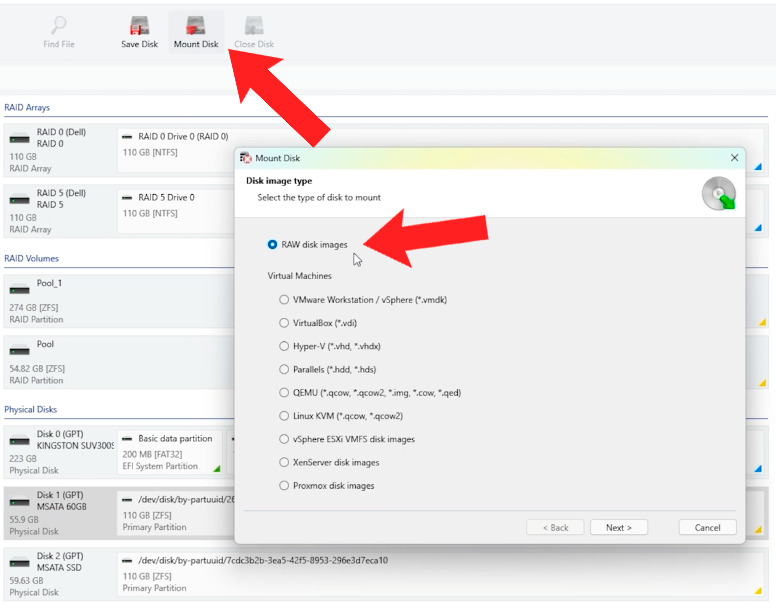Click the < Back button
Viewport: 776px width, 615px height.
click(x=555, y=527)
